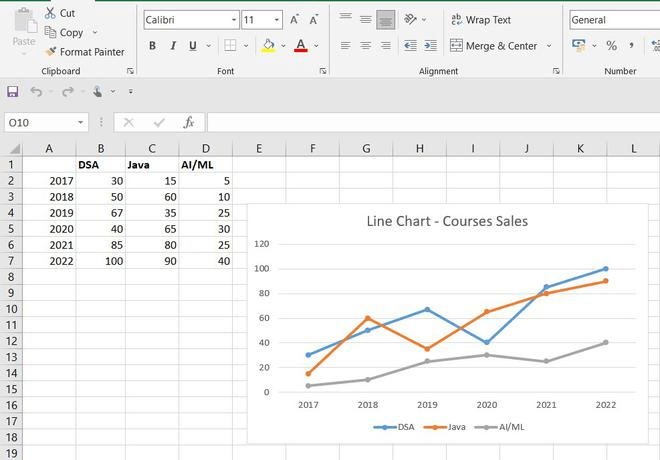
Task: Open Font Color dropdown arrow
Action: point(316,45)
